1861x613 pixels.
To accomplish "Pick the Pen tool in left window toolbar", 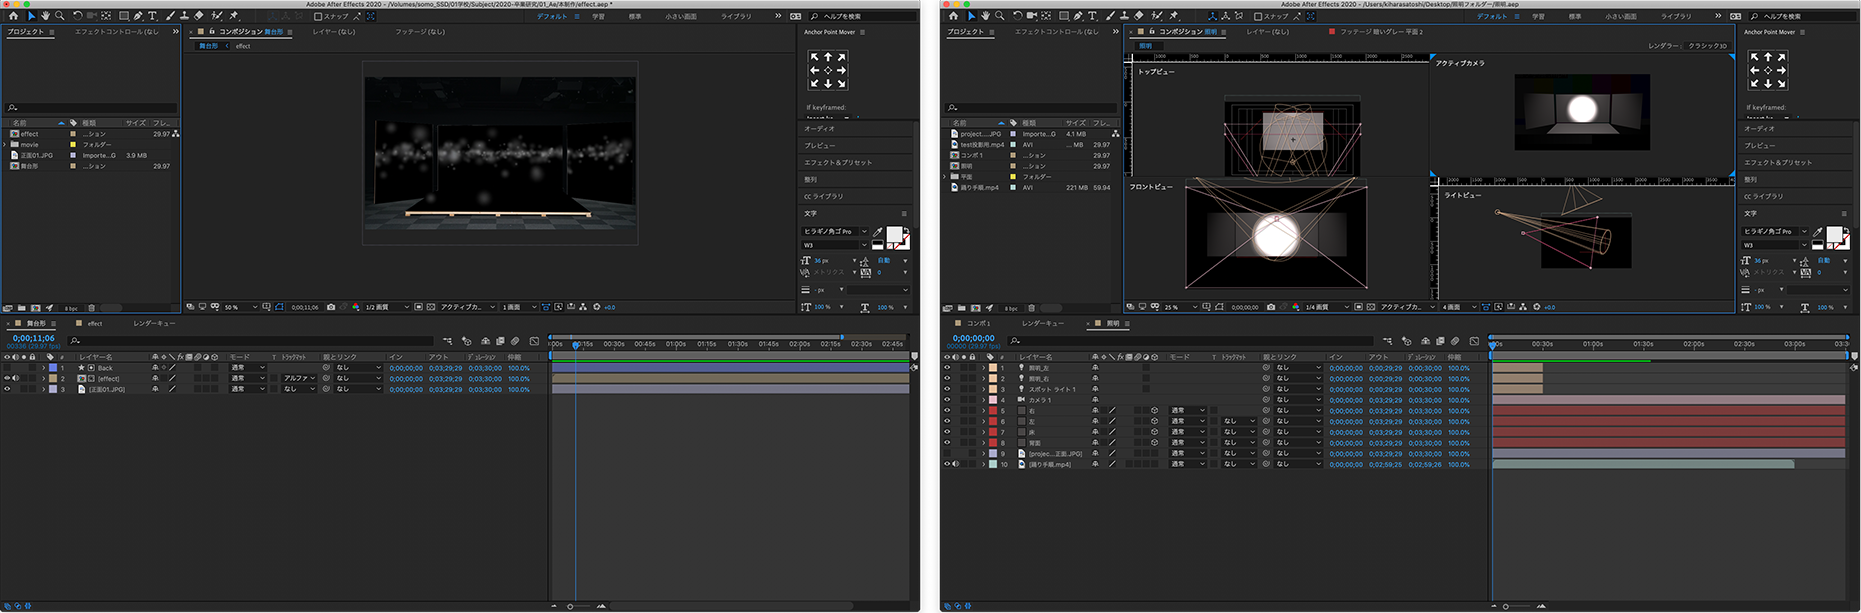I will pyautogui.click(x=138, y=16).
